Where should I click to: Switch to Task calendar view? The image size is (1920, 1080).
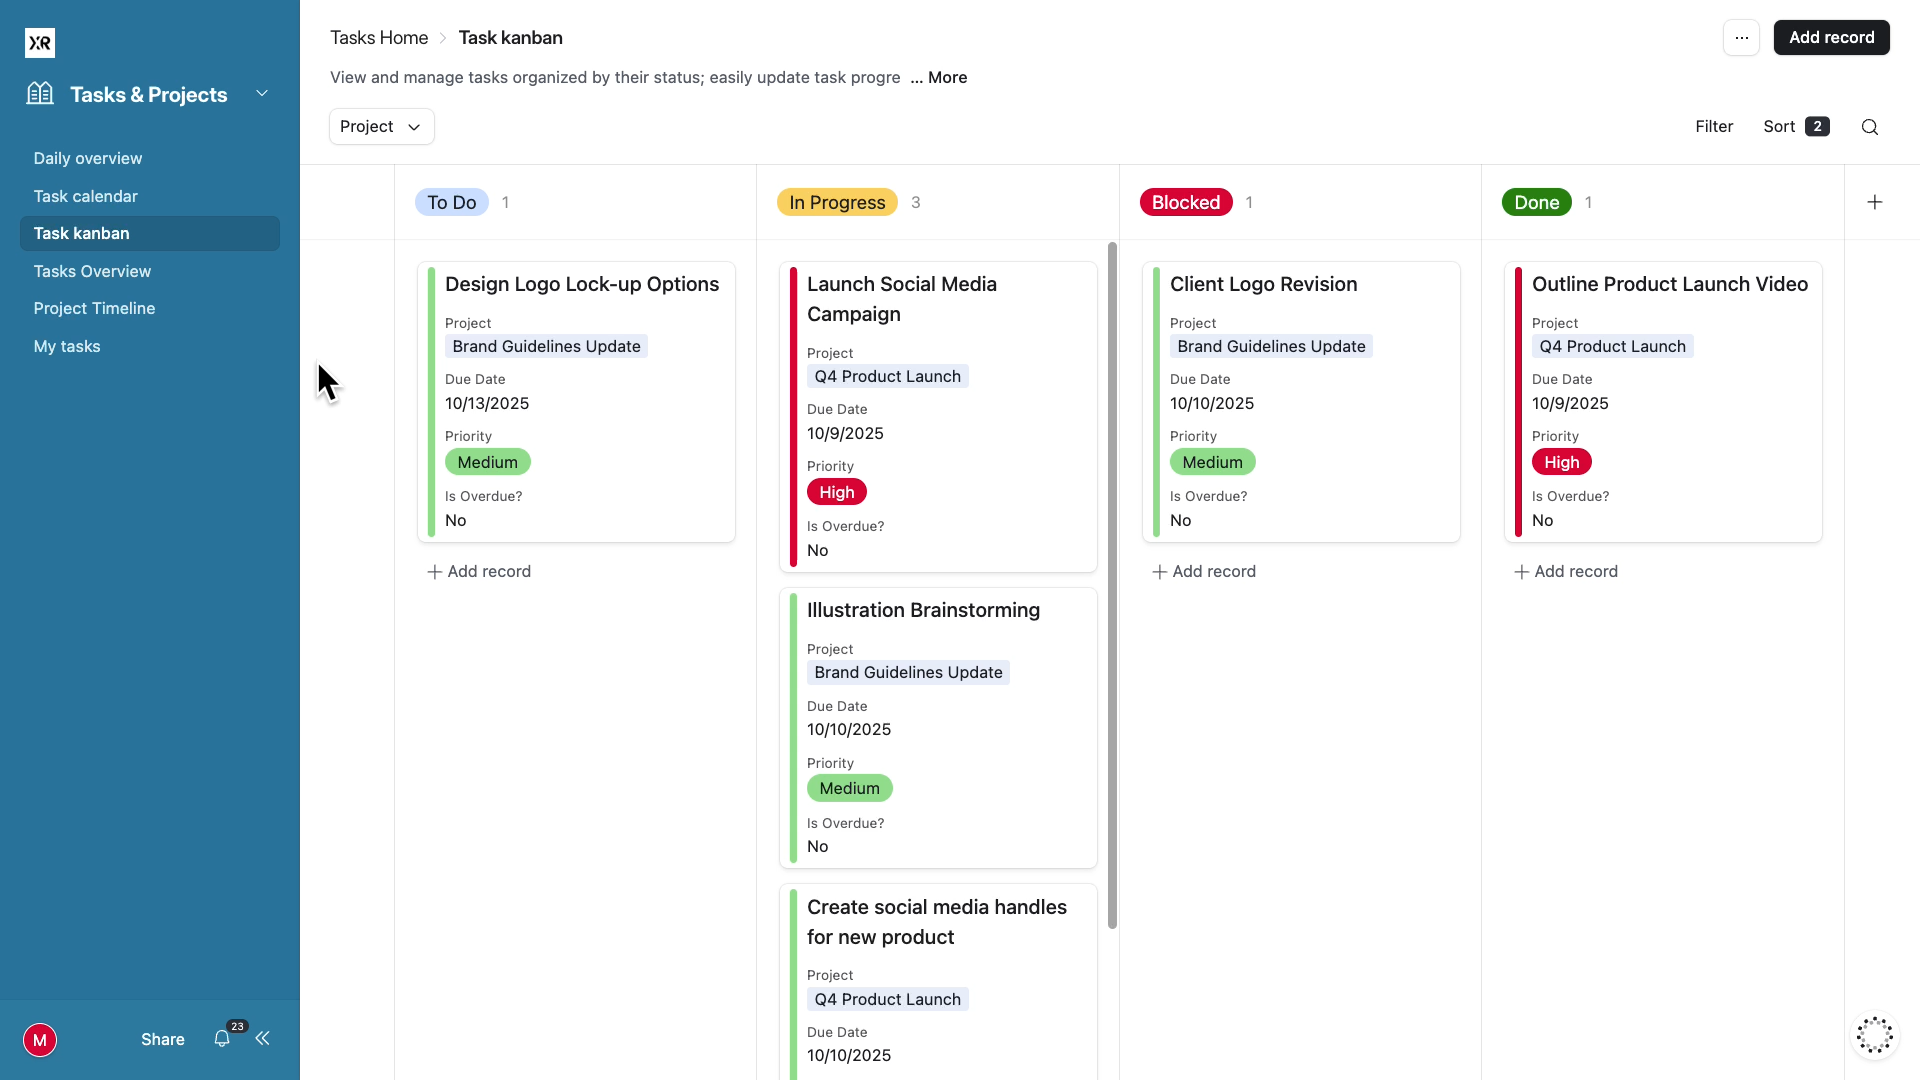click(86, 196)
